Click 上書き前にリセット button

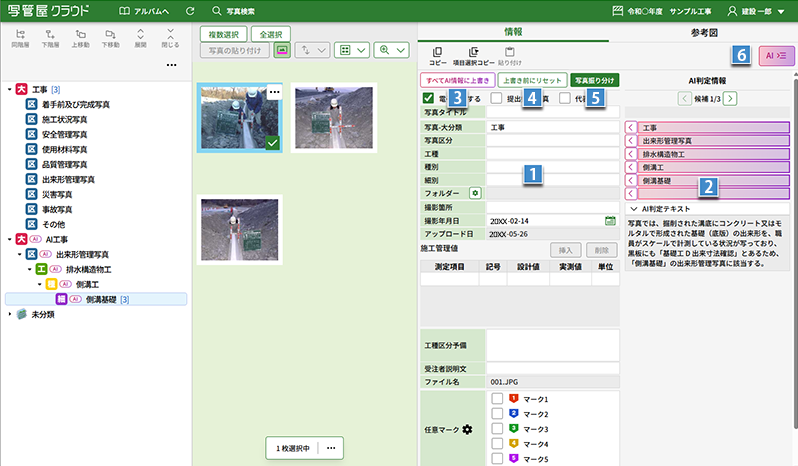pyautogui.click(x=532, y=80)
